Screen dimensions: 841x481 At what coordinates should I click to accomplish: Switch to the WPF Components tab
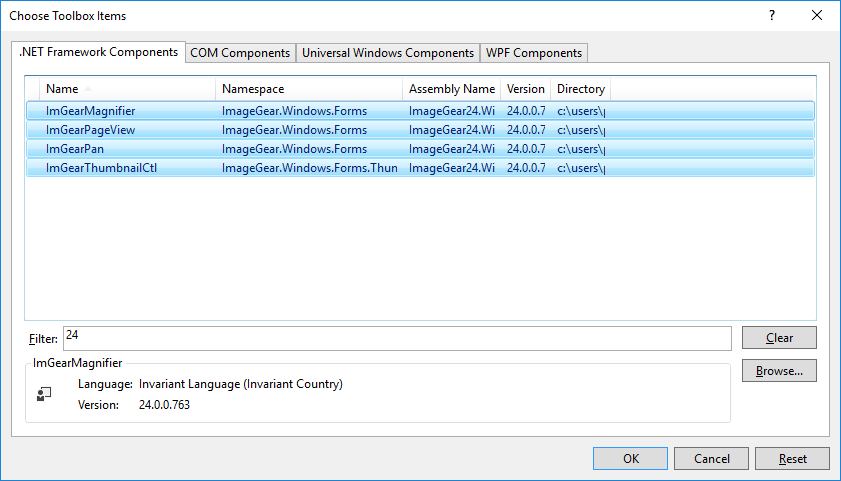click(x=534, y=53)
